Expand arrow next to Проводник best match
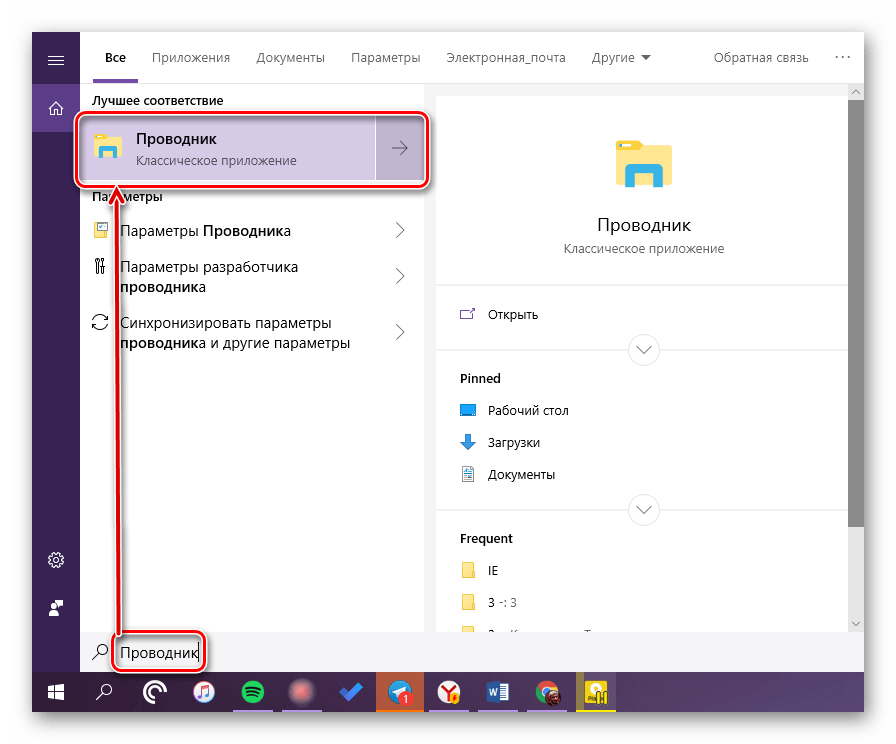Screen dimensions: 896x744 pyautogui.click(x=400, y=149)
